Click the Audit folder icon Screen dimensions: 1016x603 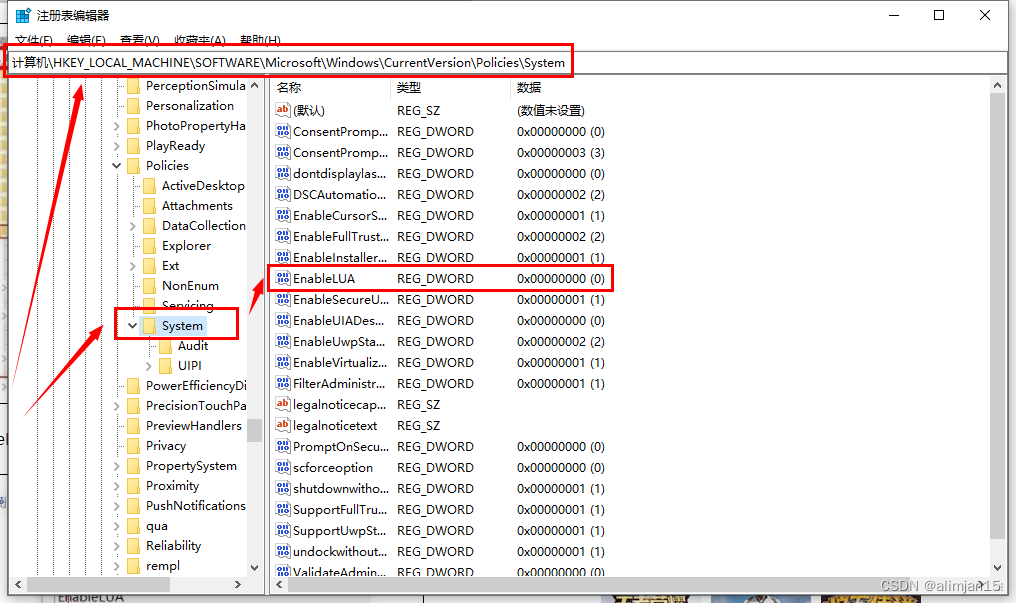click(x=166, y=346)
